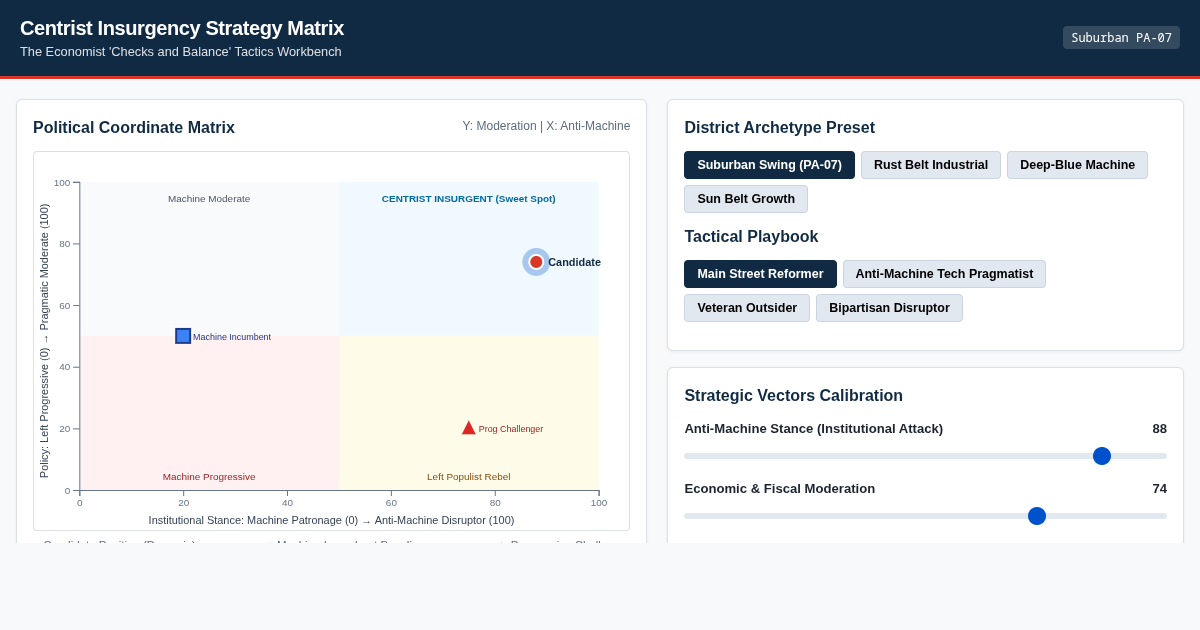Activate the Main Street Reformer playbook
This screenshot has width=1200, height=630.
coord(760,274)
